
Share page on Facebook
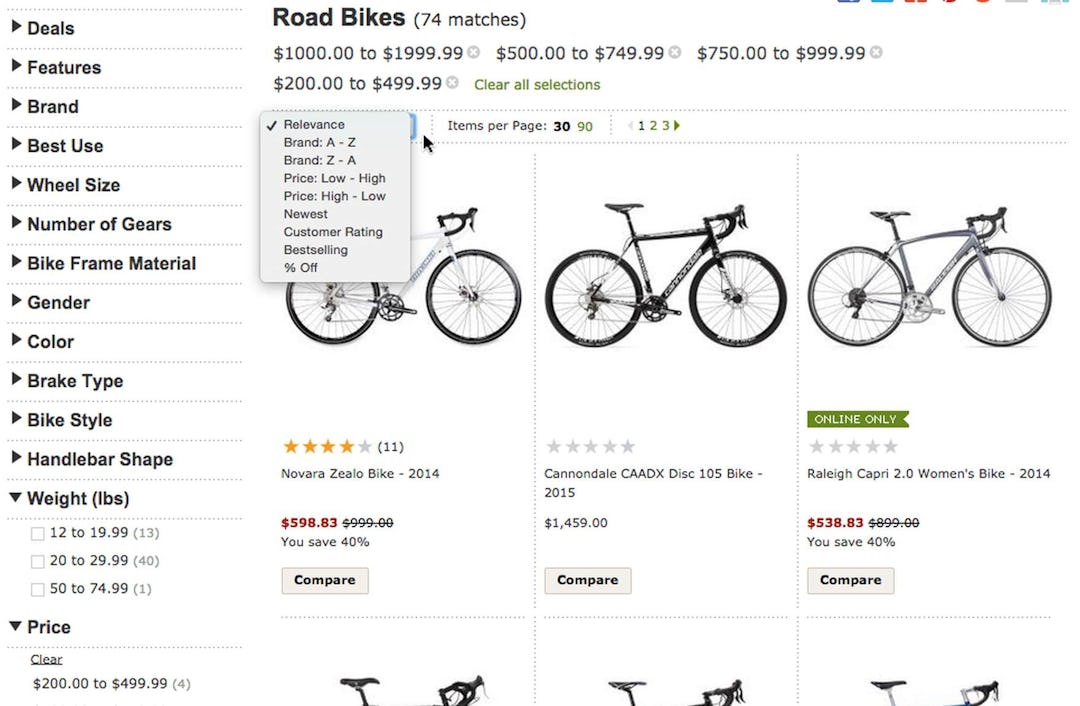(849, 5)
